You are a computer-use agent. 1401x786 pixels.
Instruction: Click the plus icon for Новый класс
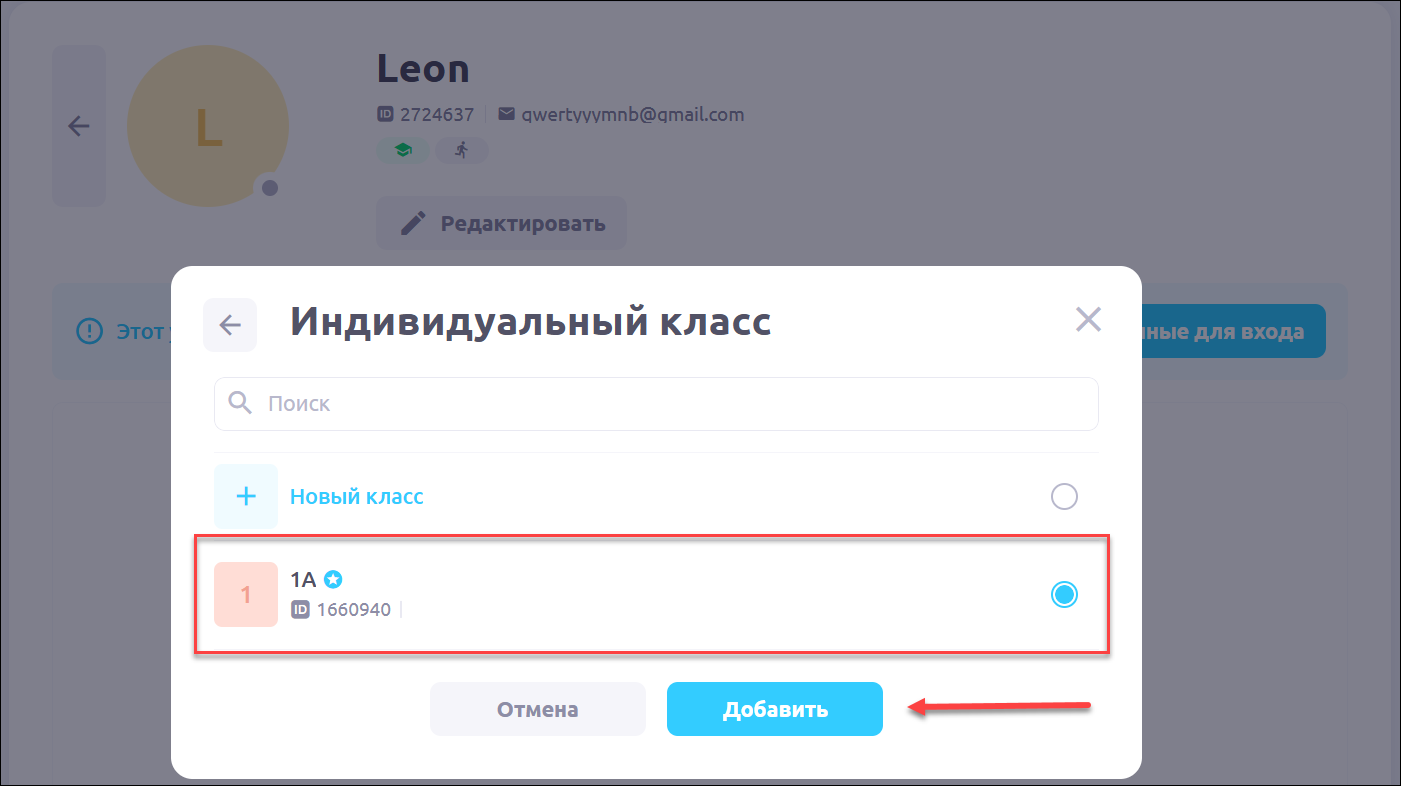click(246, 496)
